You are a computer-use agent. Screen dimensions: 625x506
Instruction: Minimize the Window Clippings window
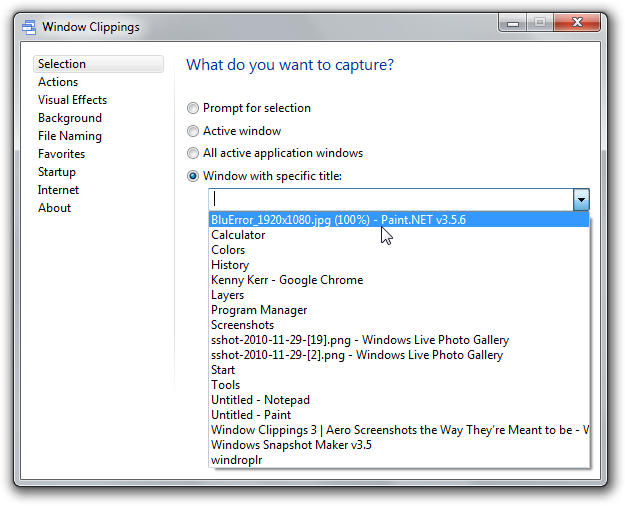(513, 22)
